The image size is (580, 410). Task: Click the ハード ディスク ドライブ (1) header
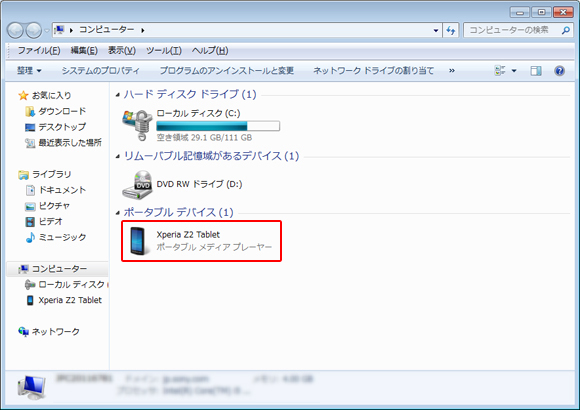(190, 94)
